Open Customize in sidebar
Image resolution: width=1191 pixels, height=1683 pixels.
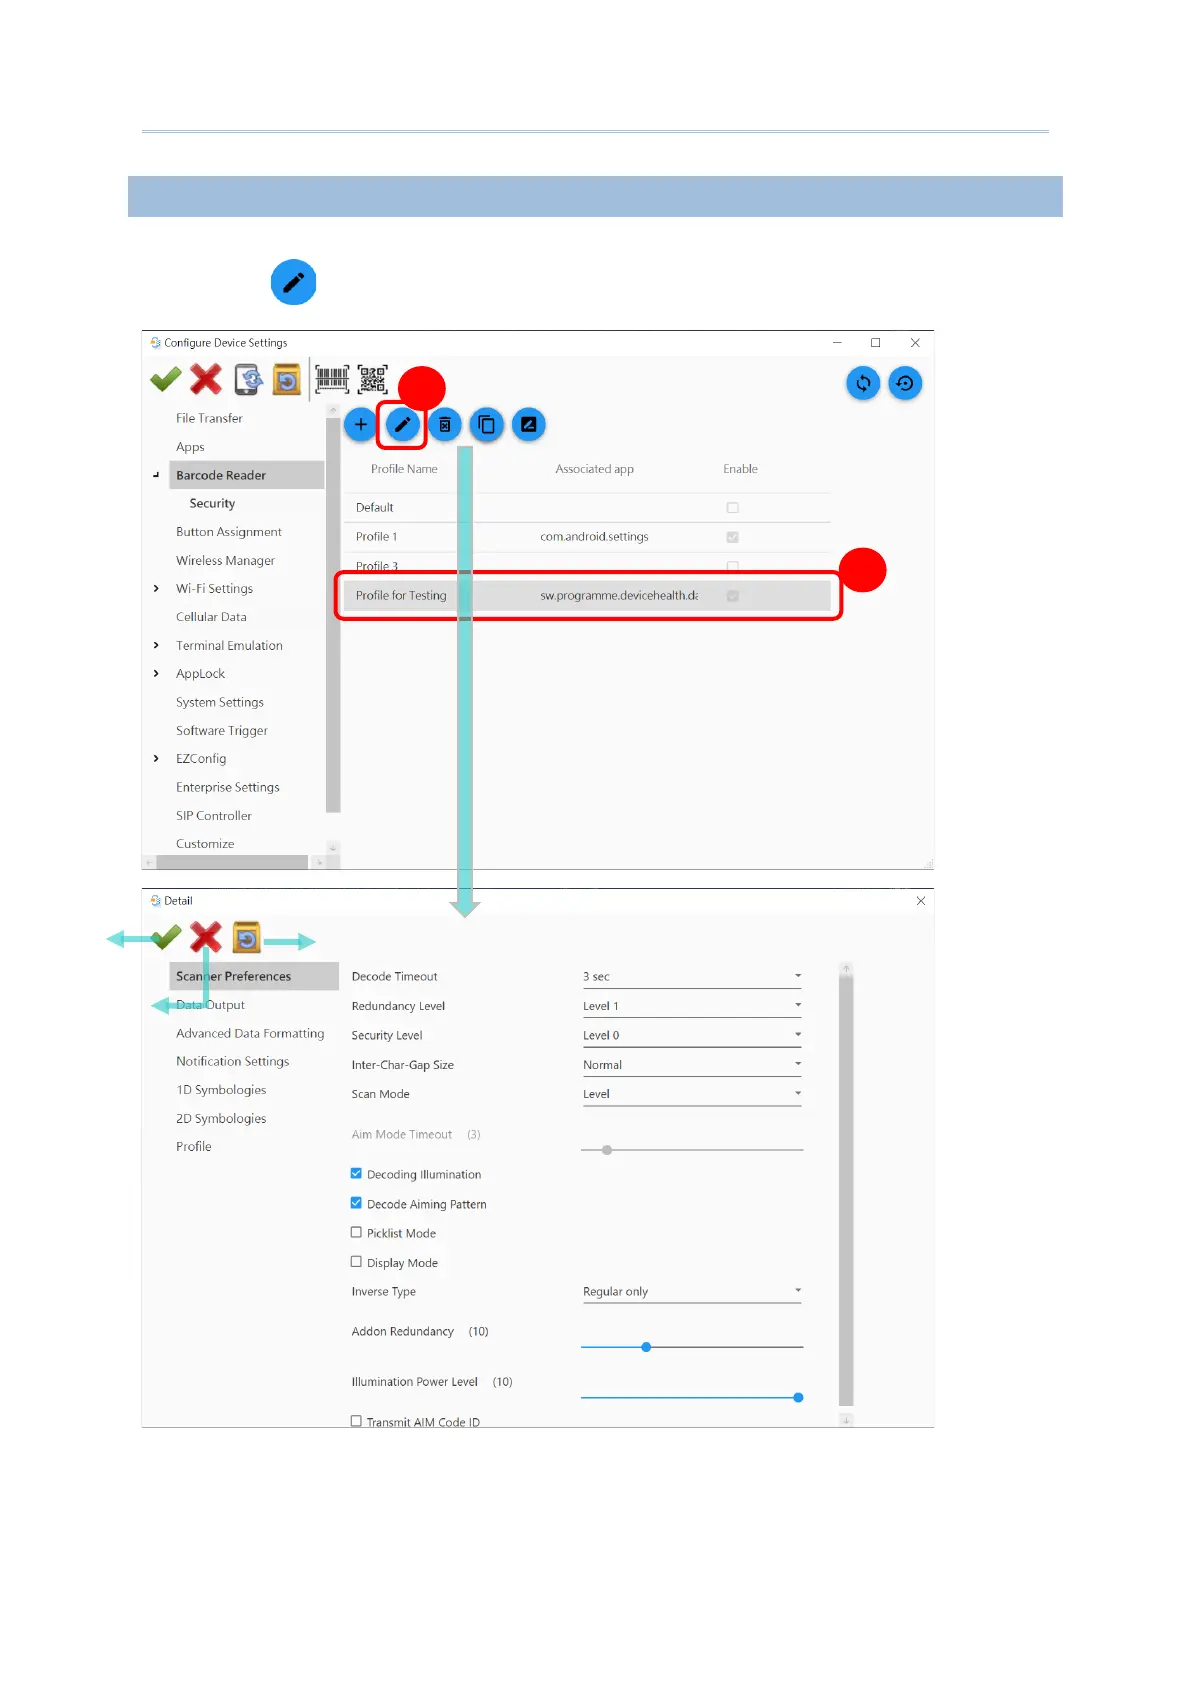[205, 844]
